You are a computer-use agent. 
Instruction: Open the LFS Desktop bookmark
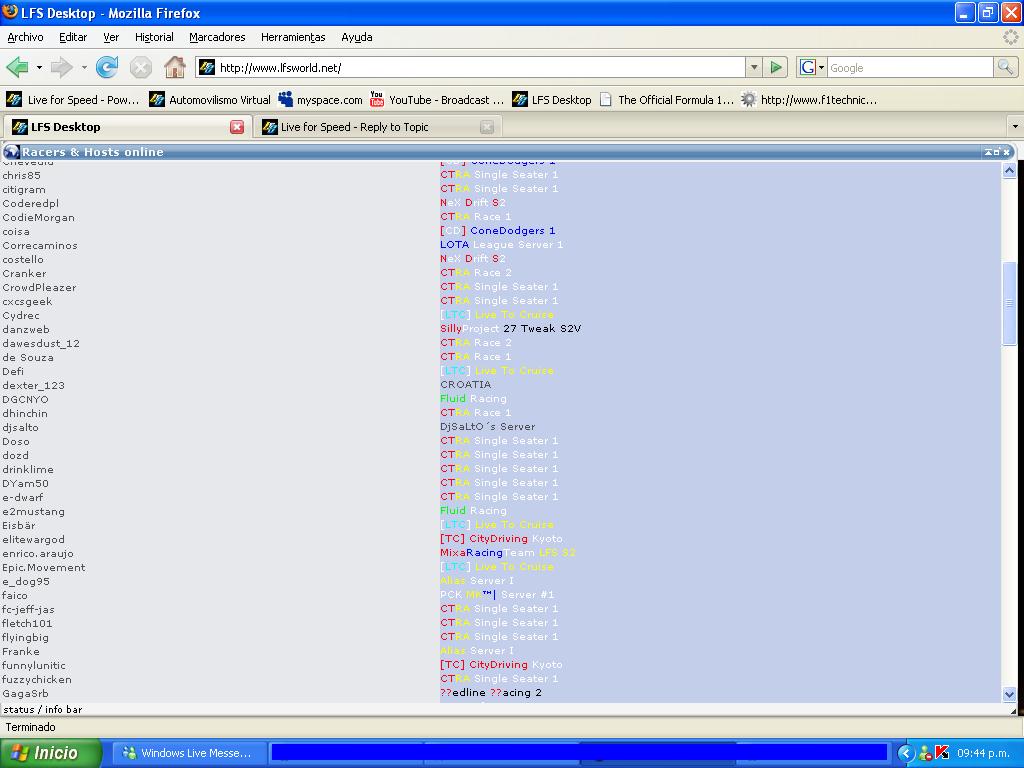coord(552,100)
